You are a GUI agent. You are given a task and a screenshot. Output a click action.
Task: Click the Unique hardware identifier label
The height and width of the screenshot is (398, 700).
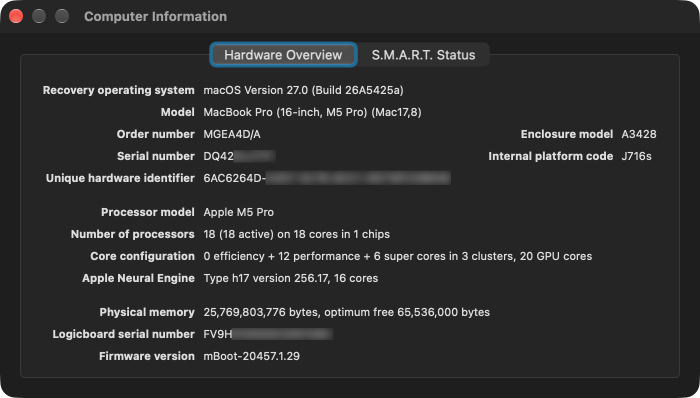pos(120,178)
